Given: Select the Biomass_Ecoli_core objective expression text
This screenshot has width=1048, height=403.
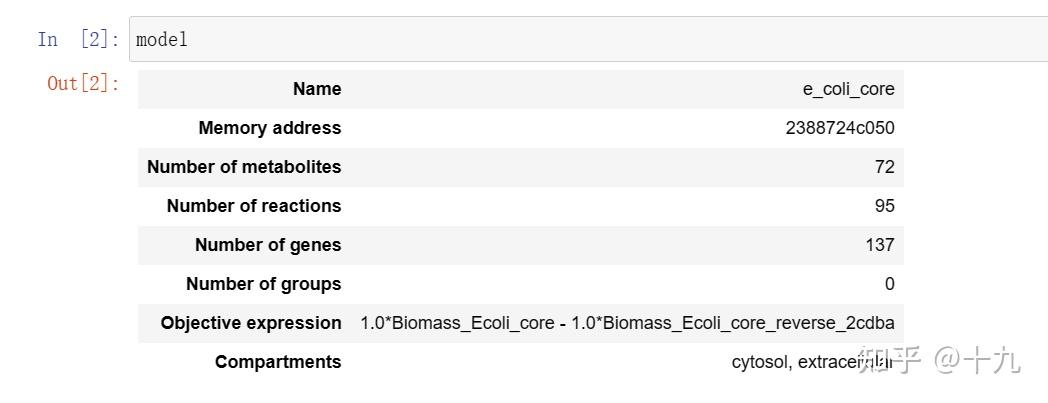Looking at the screenshot, I should point(627,323).
